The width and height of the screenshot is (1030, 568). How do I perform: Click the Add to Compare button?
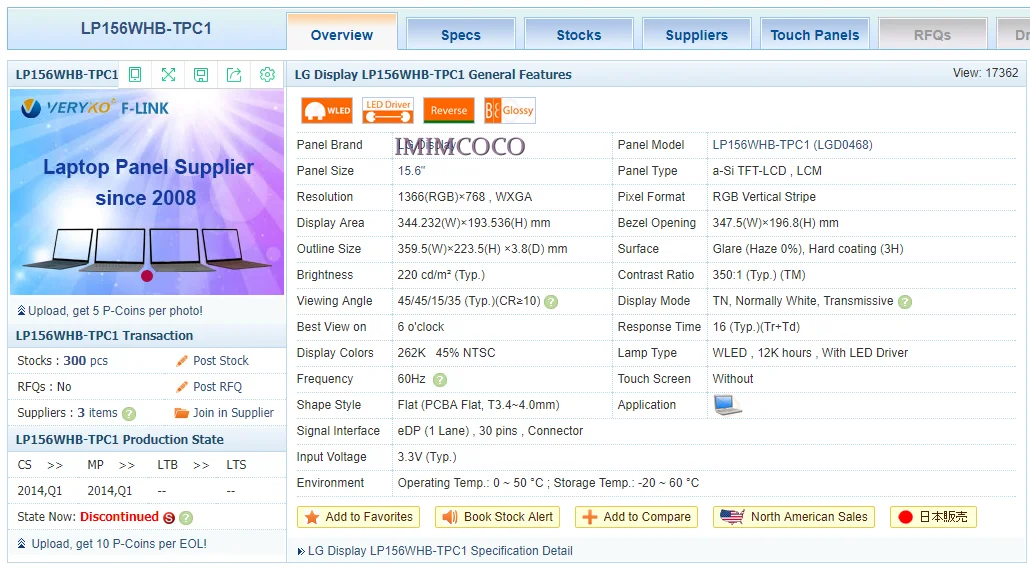click(x=636, y=517)
